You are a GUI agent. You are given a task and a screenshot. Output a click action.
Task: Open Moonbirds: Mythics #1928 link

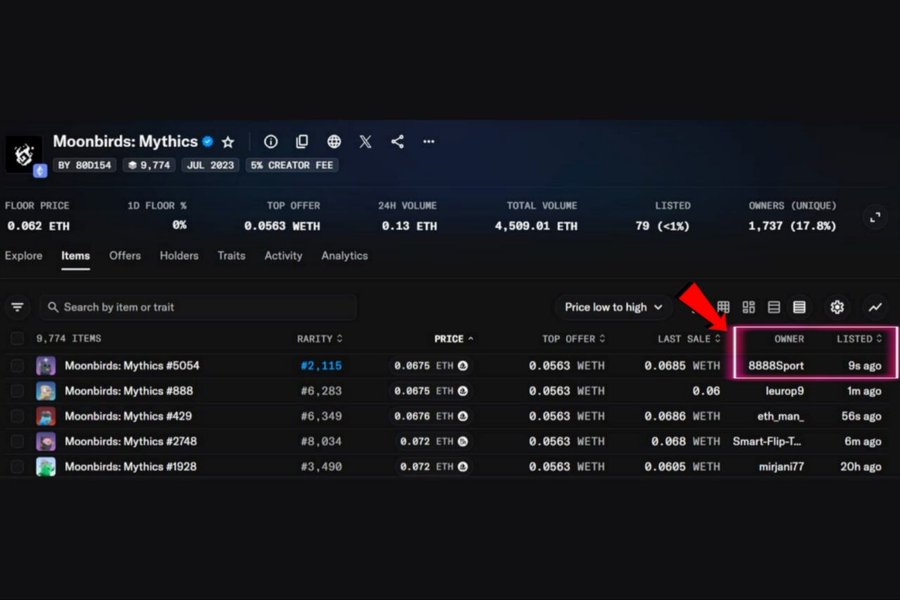click(130, 467)
